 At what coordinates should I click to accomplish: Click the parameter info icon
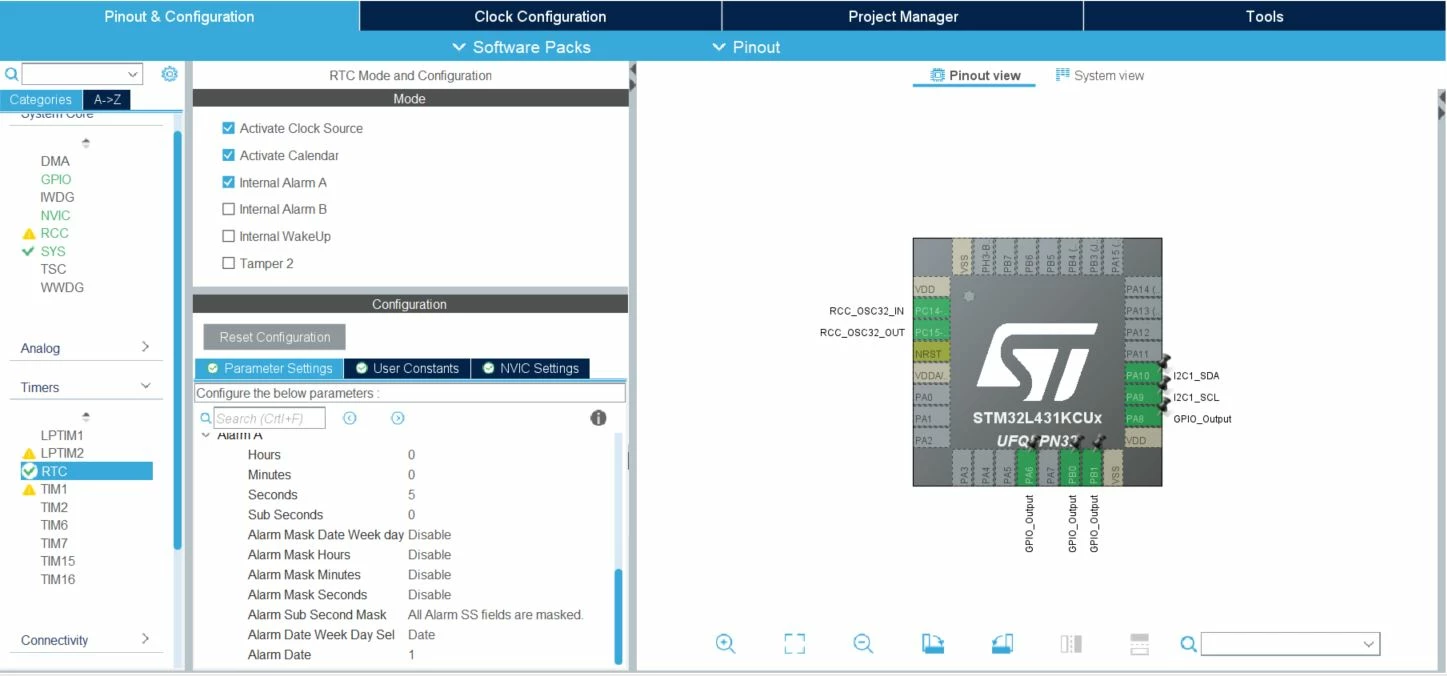click(598, 418)
